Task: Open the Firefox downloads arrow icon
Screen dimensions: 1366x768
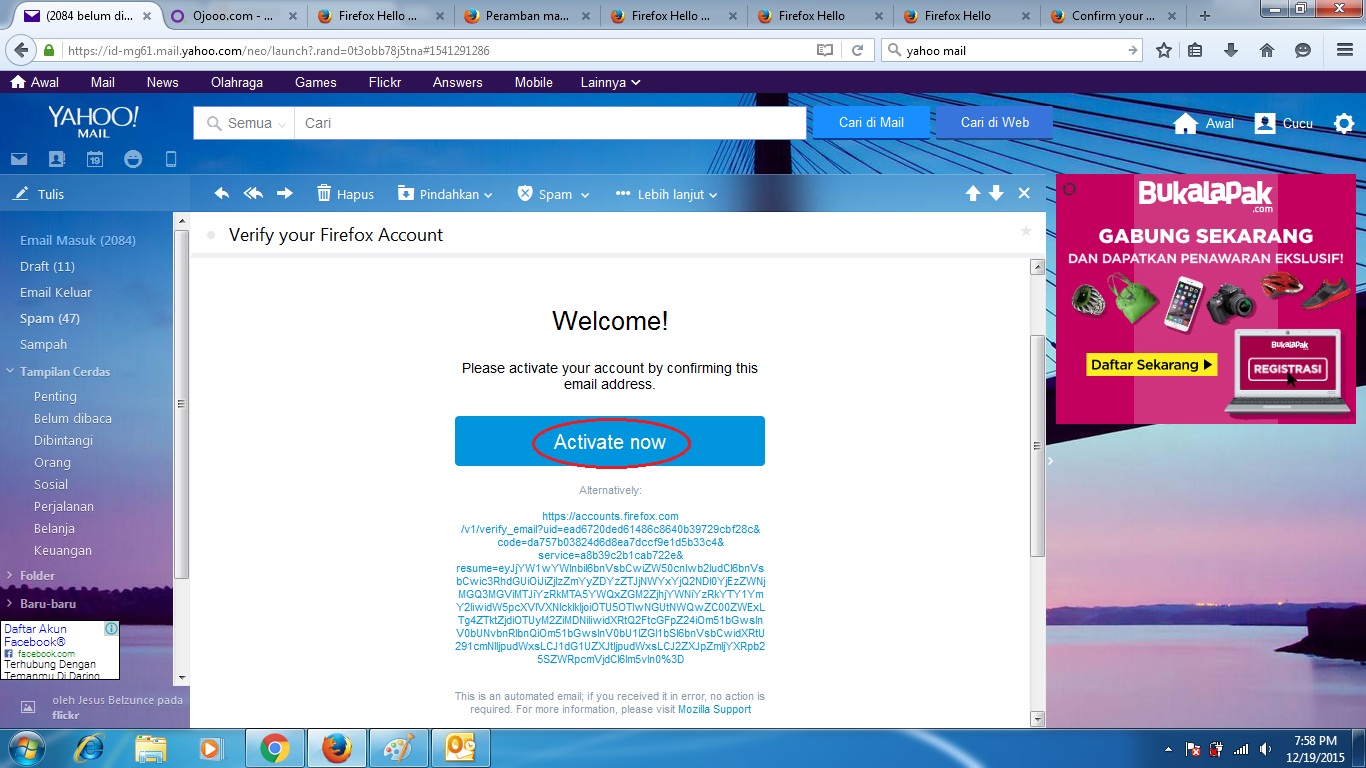Action: pyautogui.click(x=1231, y=50)
